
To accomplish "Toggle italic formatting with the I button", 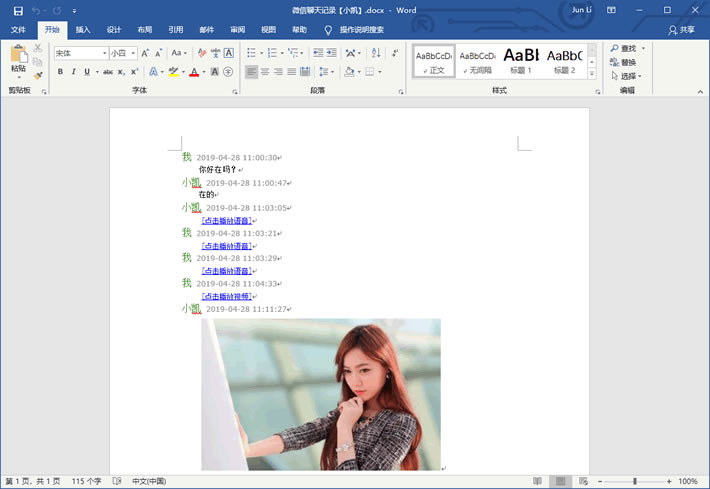I will click(x=73, y=72).
